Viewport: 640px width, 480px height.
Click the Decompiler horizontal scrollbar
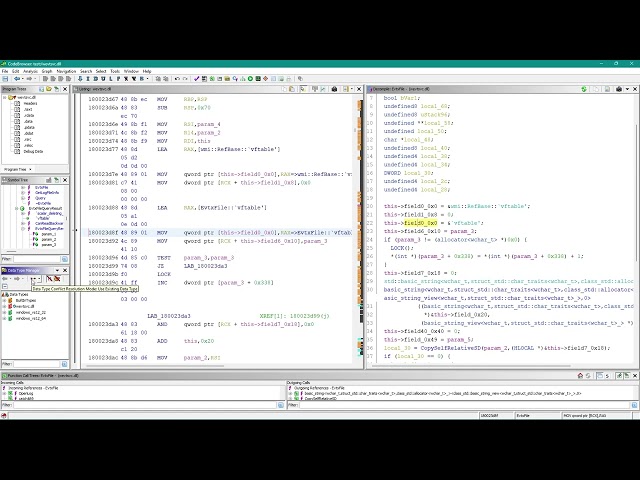(x=469, y=366)
